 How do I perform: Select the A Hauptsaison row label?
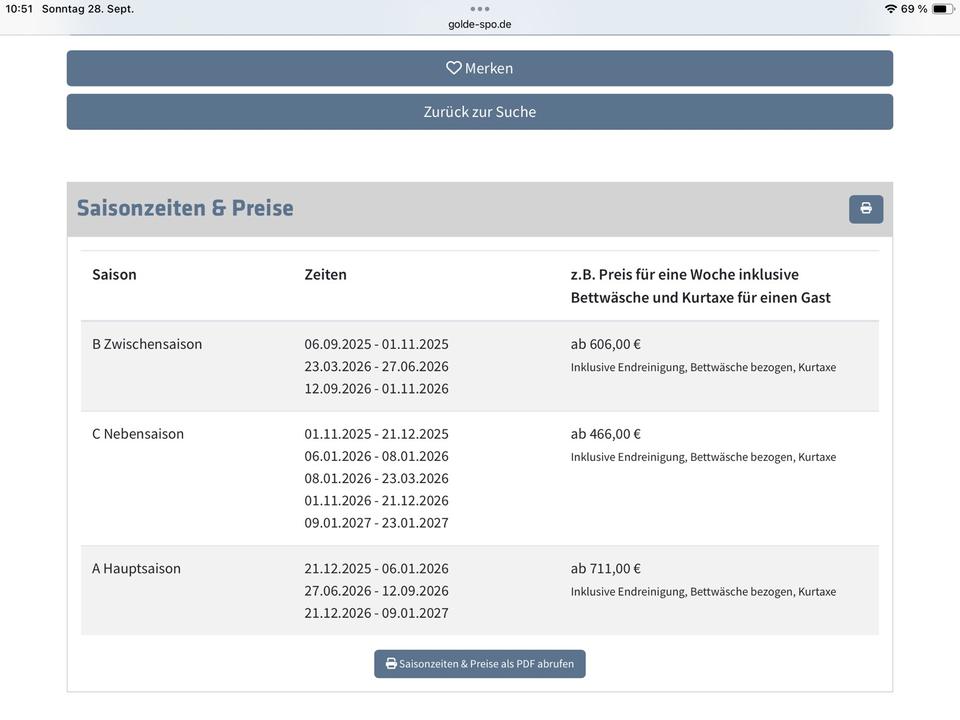click(x=136, y=569)
